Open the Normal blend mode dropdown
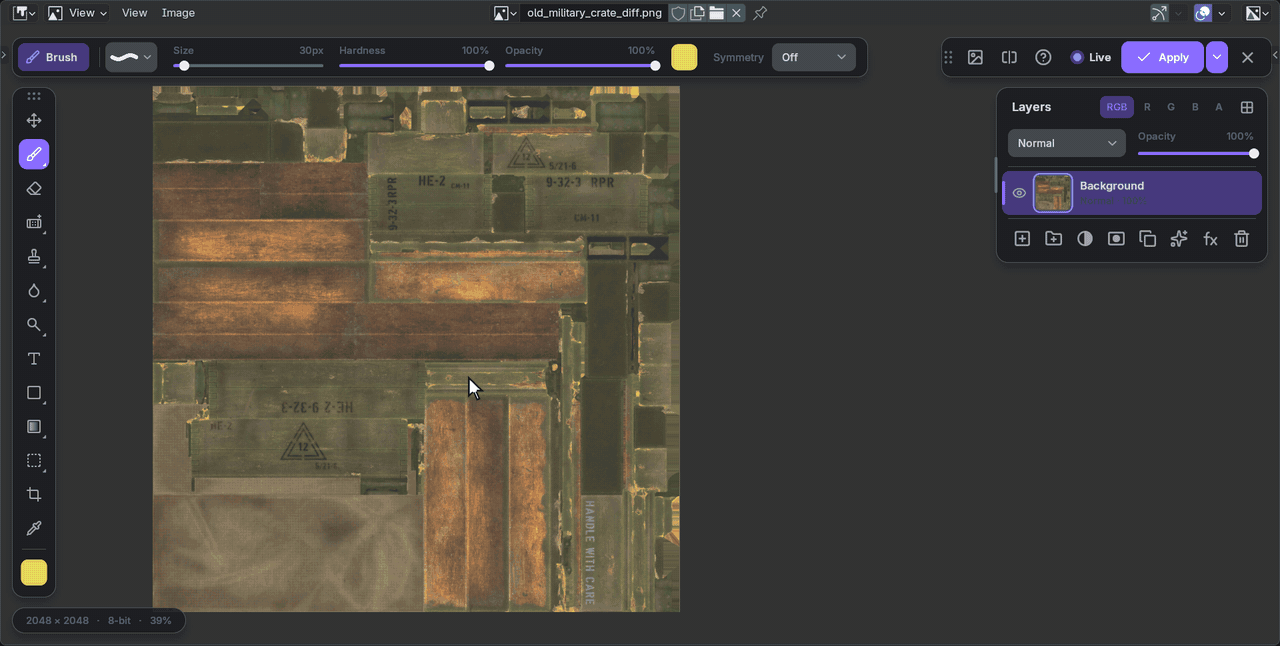1280x646 pixels. click(1066, 143)
